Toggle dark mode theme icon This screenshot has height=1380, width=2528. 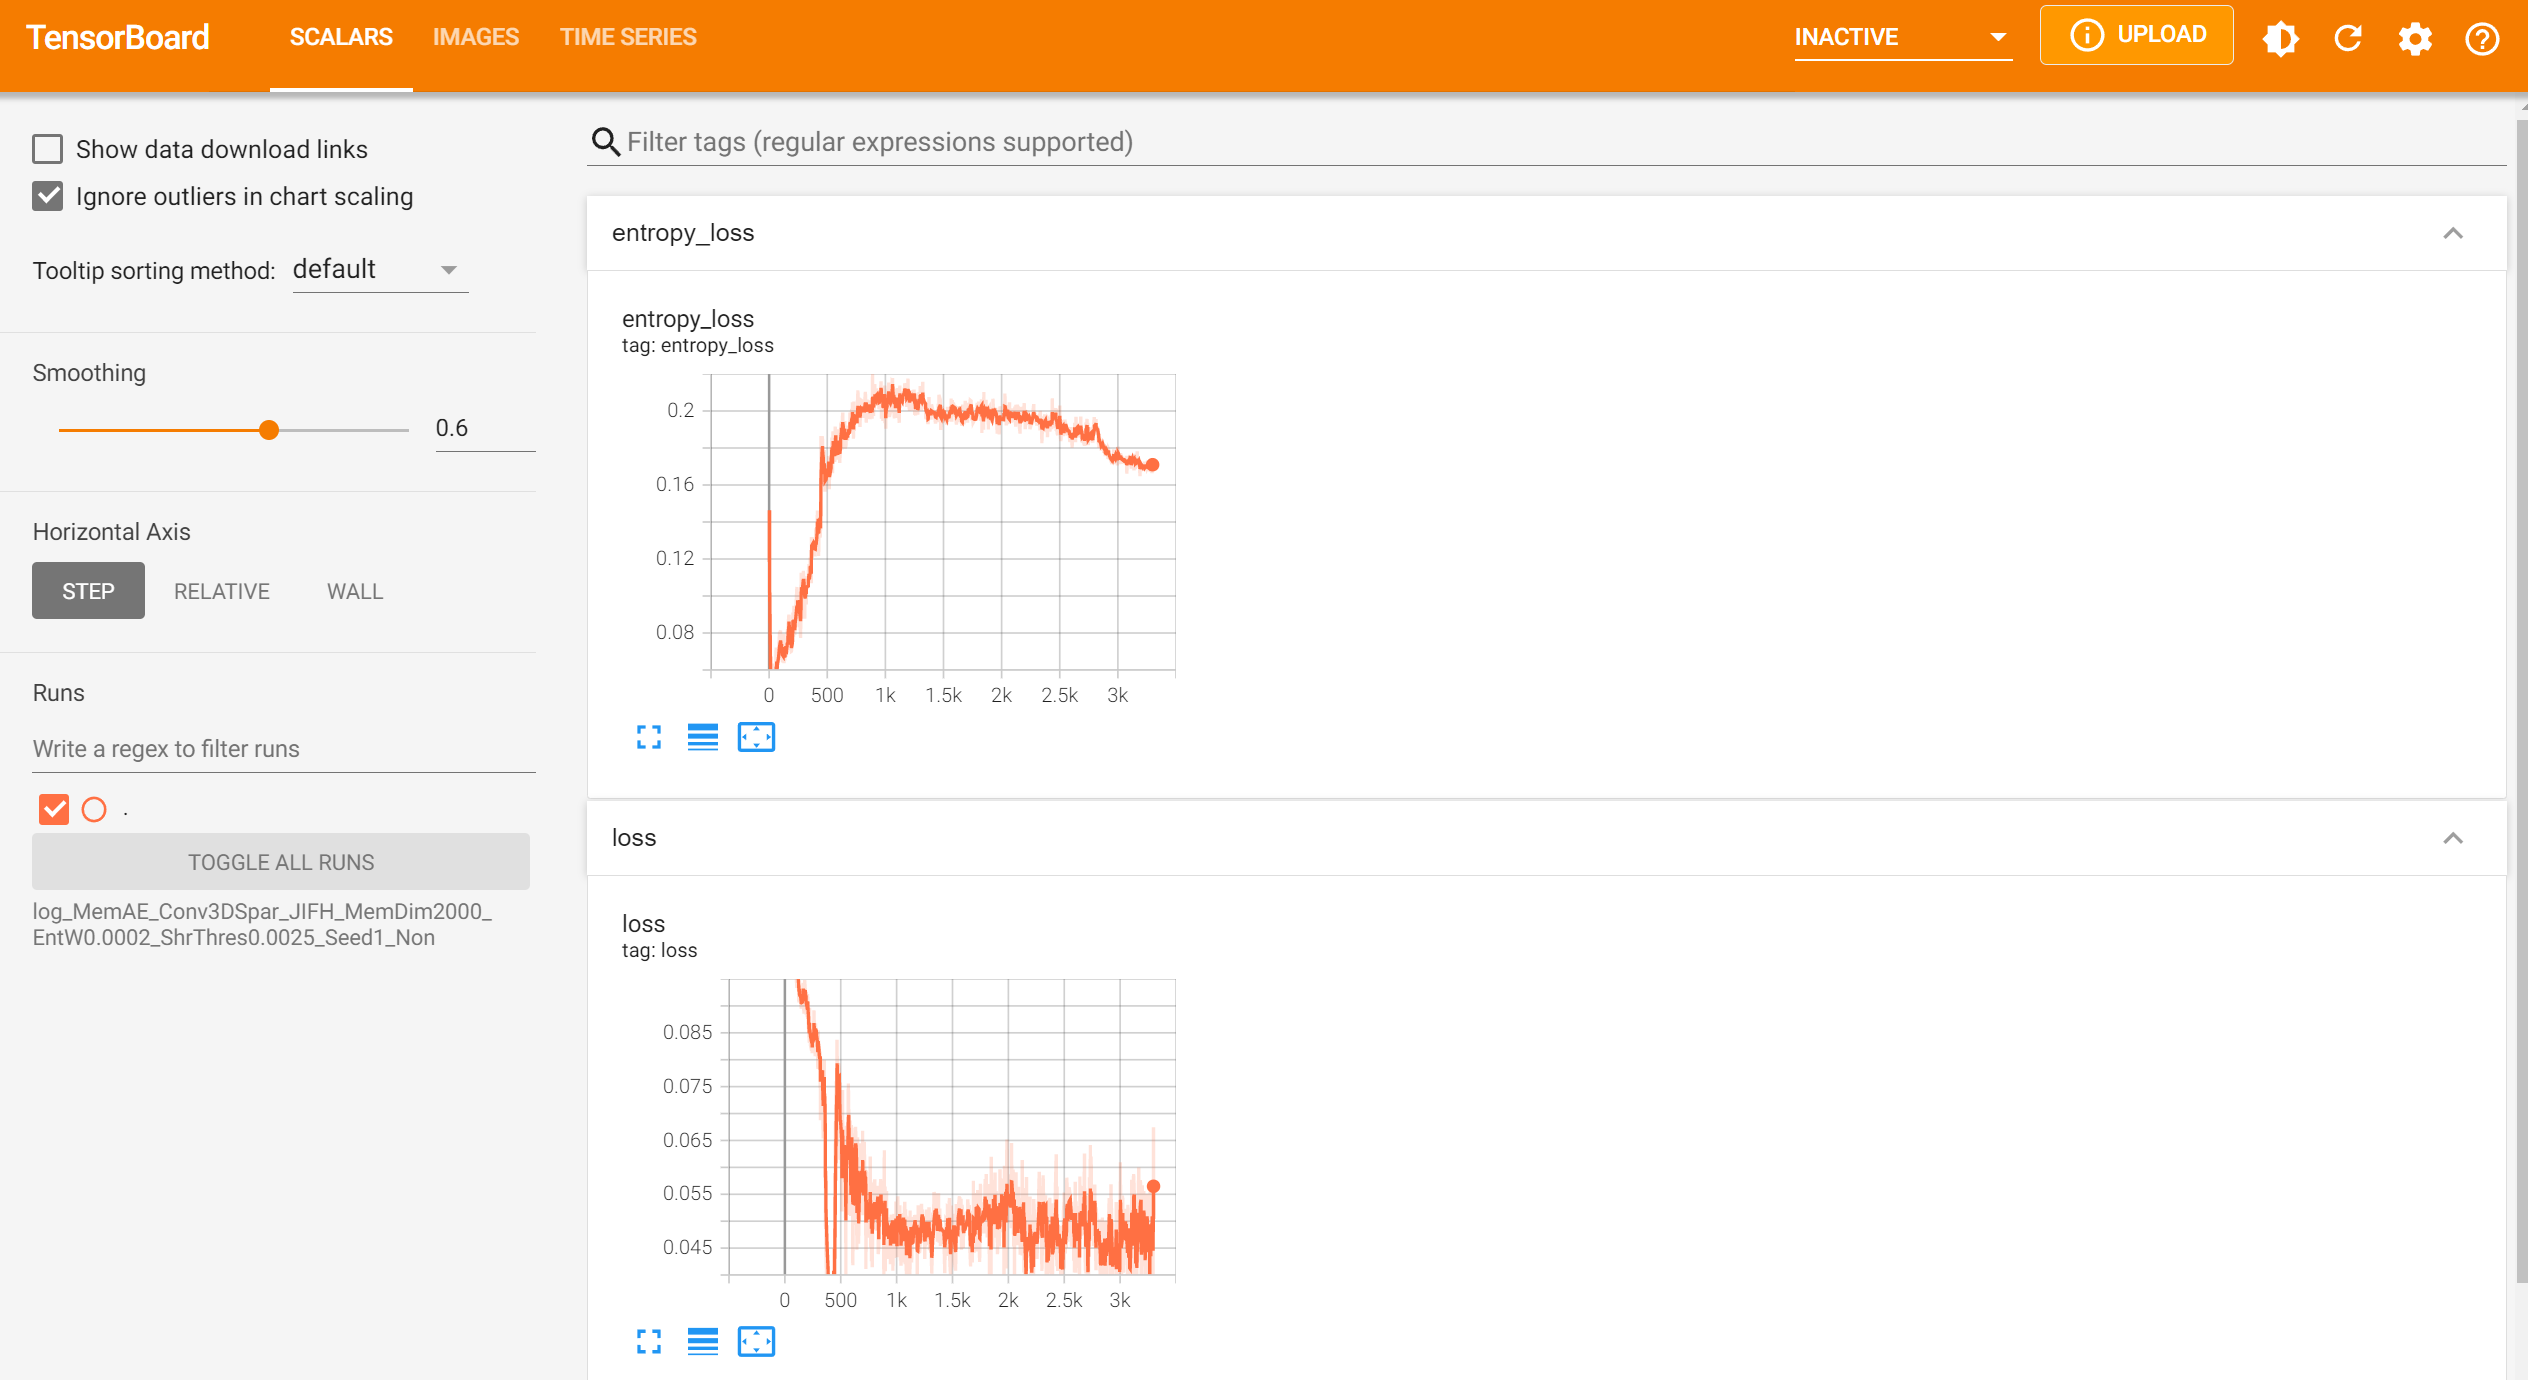[x=2280, y=39]
